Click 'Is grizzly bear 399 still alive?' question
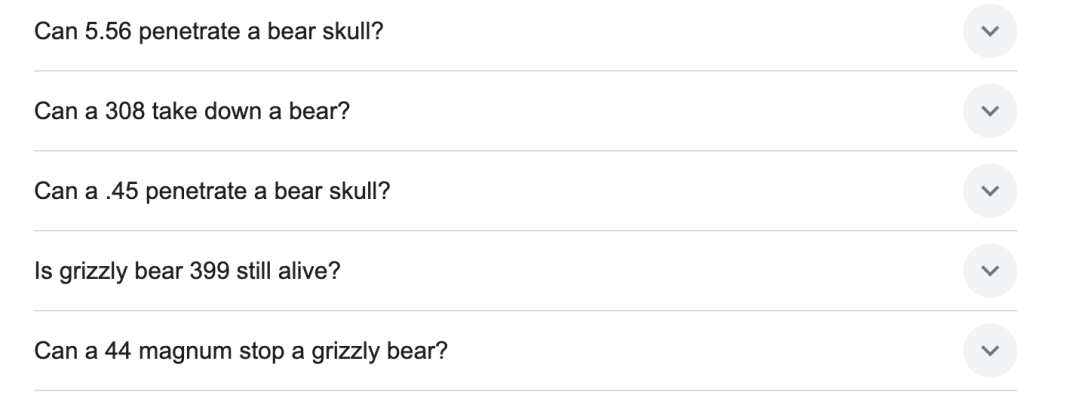Image resolution: width=1080 pixels, height=395 pixels. 187,271
